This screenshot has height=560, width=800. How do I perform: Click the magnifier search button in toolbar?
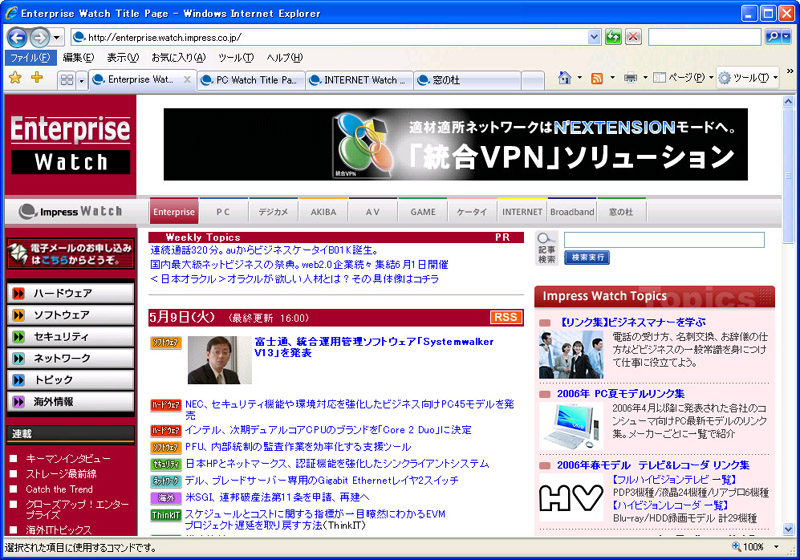tap(772, 37)
